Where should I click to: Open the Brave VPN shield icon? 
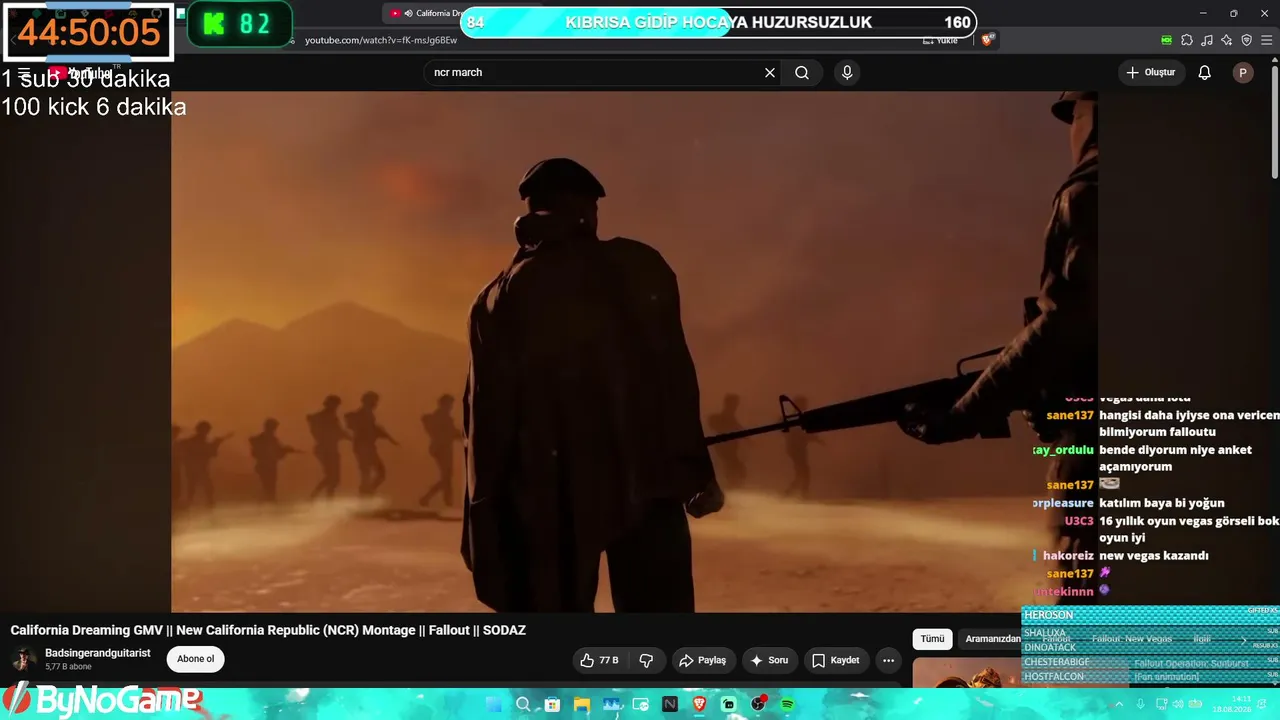[1246, 40]
